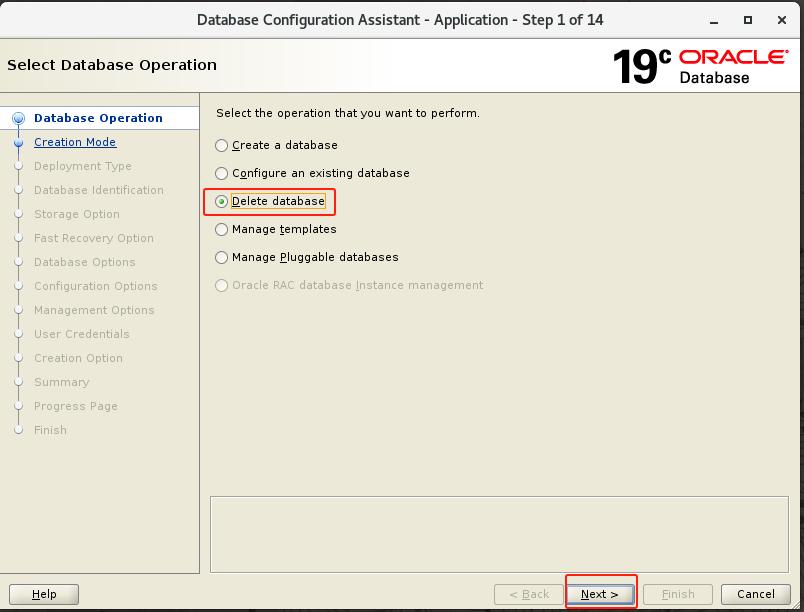
Task: Click the greyed-out Finish button
Action: click(x=678, y=594)
